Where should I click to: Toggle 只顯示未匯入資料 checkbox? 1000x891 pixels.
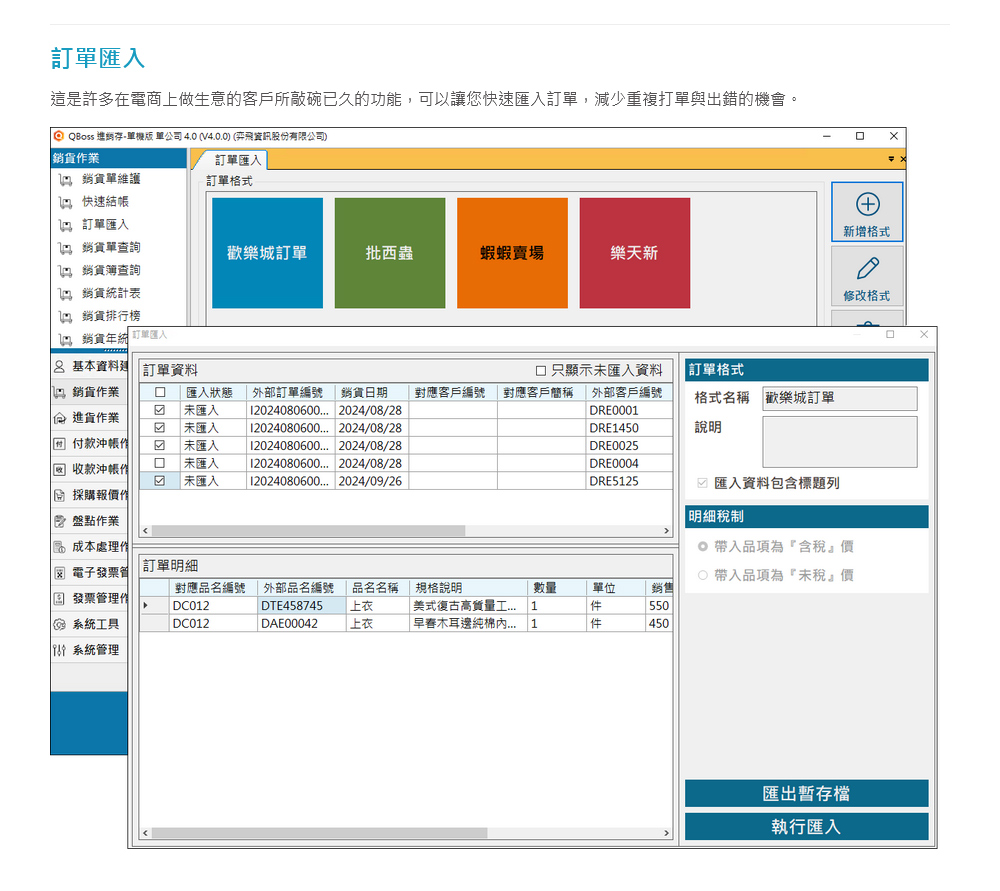[x=541, y=370]
